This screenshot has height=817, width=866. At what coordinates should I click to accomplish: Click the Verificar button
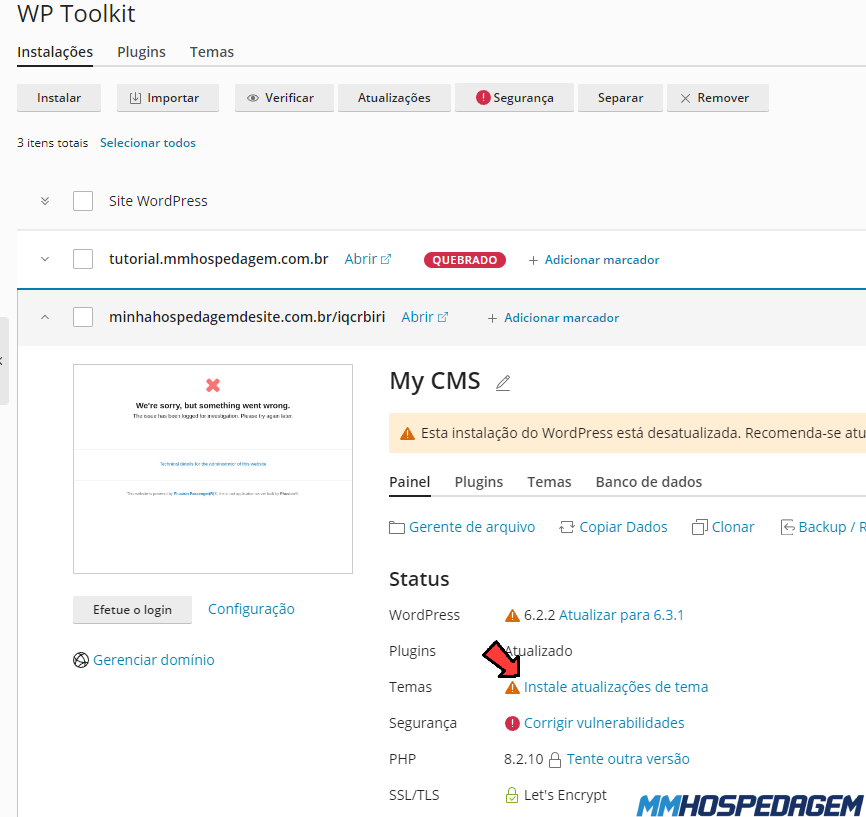tap(284, 98)
